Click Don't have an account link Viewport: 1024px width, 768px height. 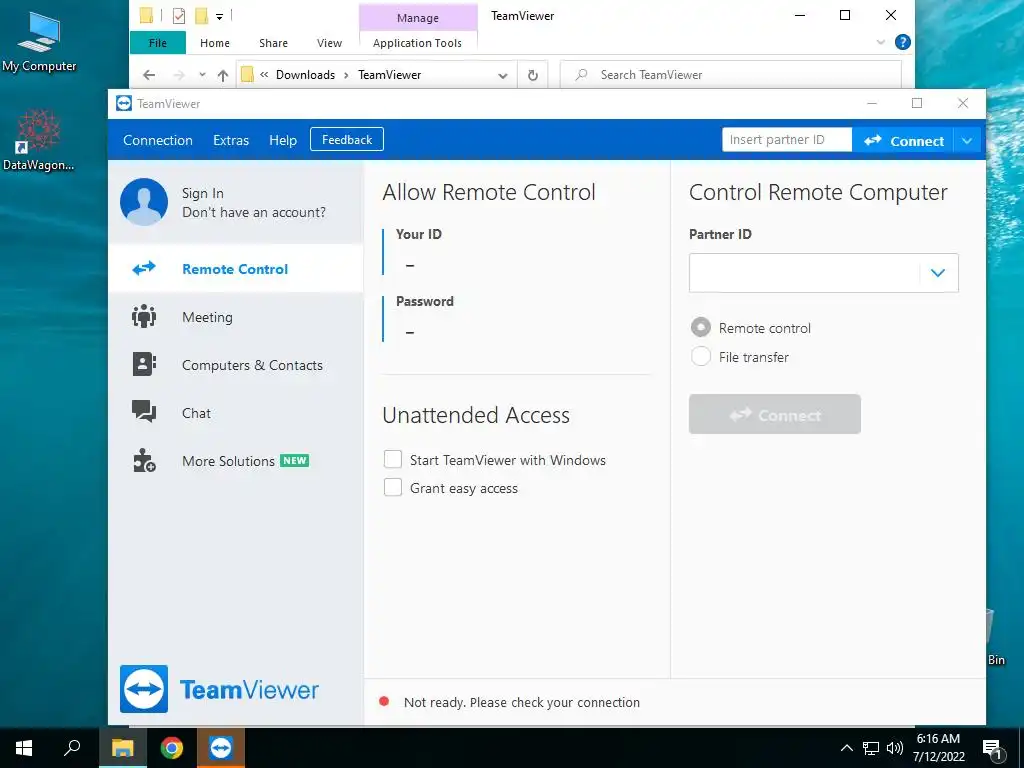click(253, 212)
